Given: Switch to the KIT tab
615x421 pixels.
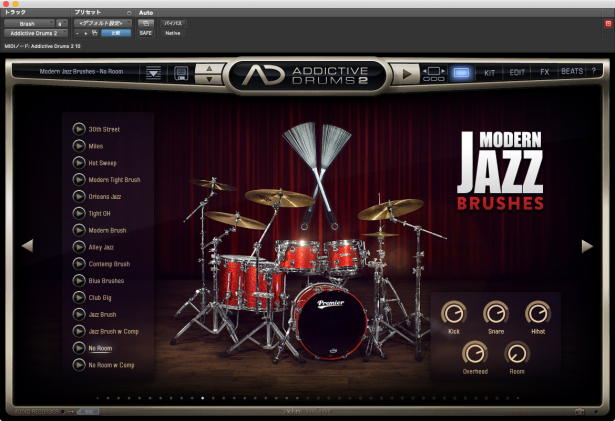Looking at the screenshot, I should pos(489,72).
